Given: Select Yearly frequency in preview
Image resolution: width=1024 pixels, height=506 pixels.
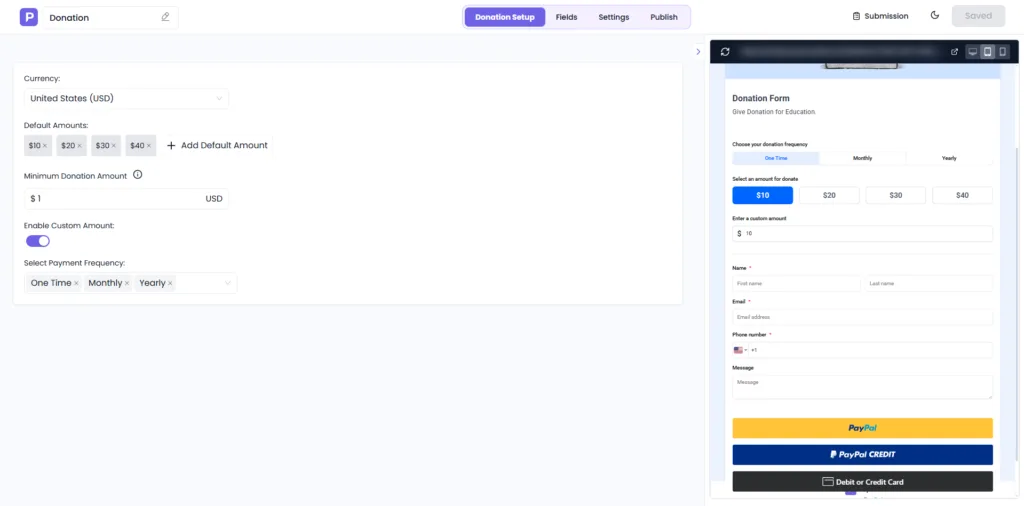Looking at the screenshot, I should tap(949, 158).
